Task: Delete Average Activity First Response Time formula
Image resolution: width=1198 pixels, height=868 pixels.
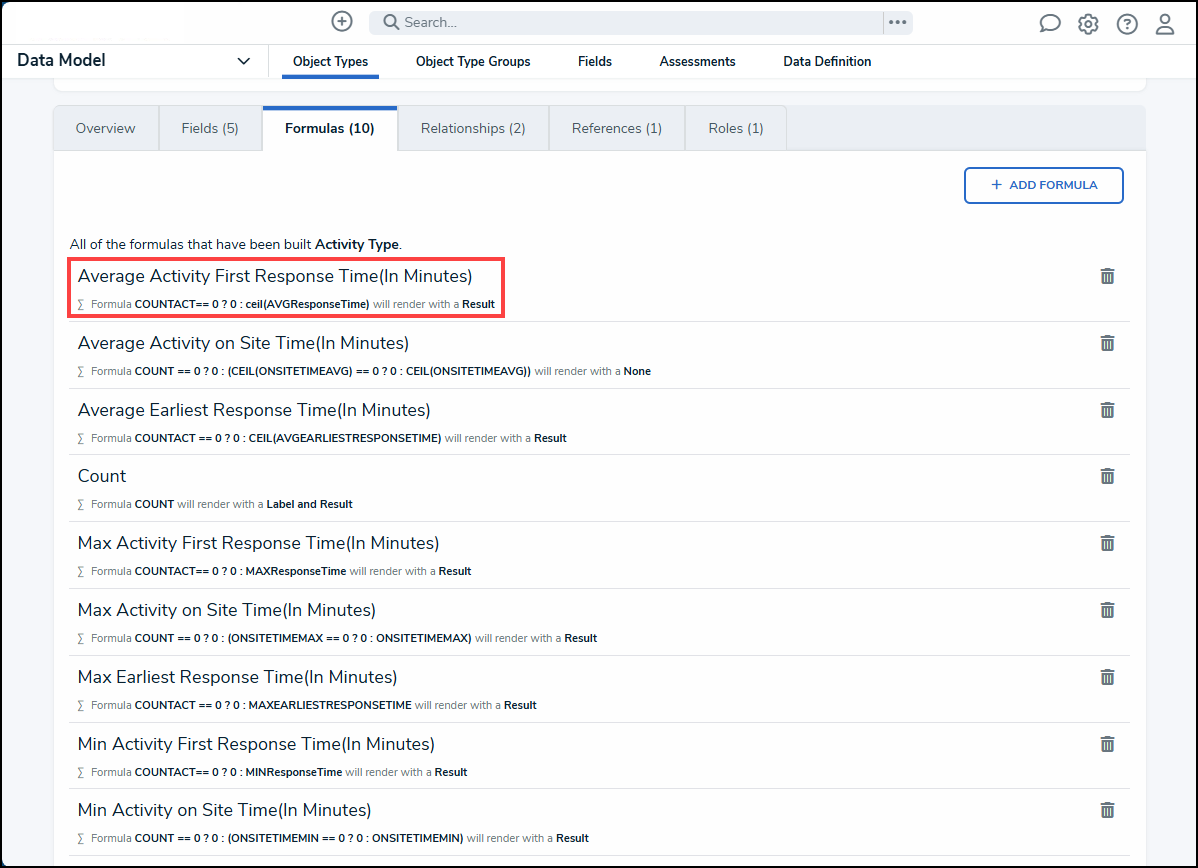Action: 1107,276
